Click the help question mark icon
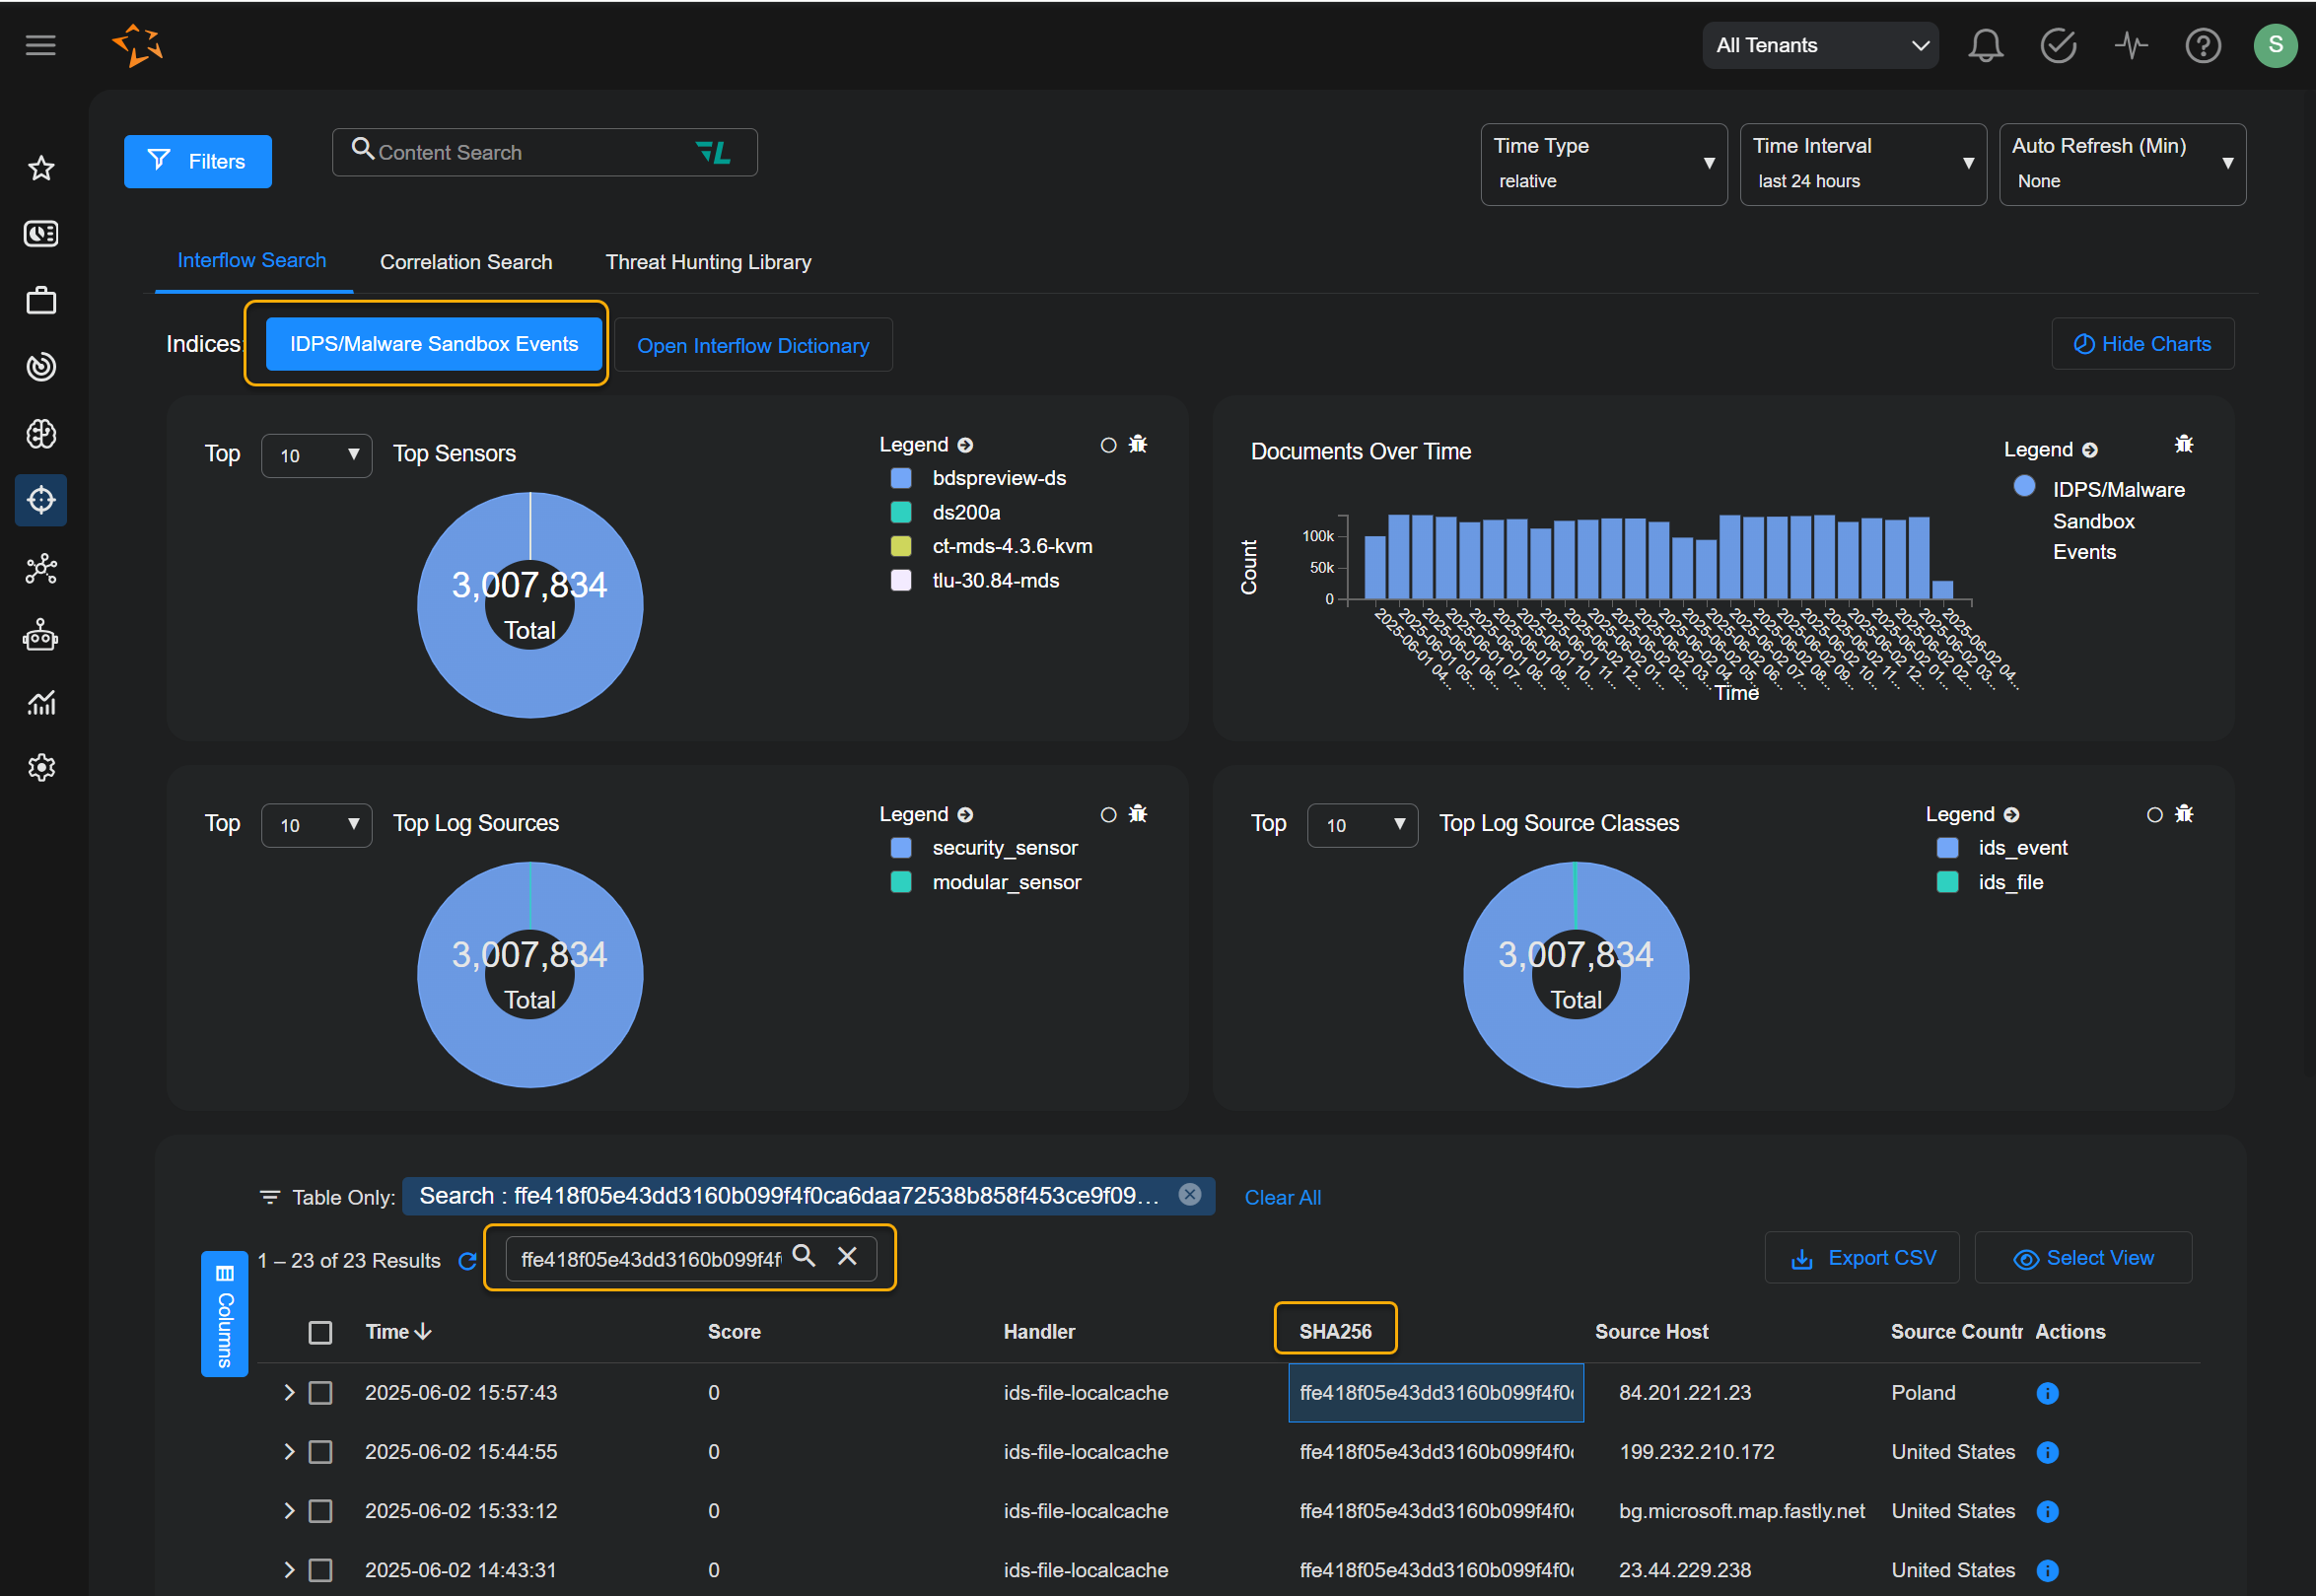The width and height of the screenshot is (2316, 1596). point(2202,46)
